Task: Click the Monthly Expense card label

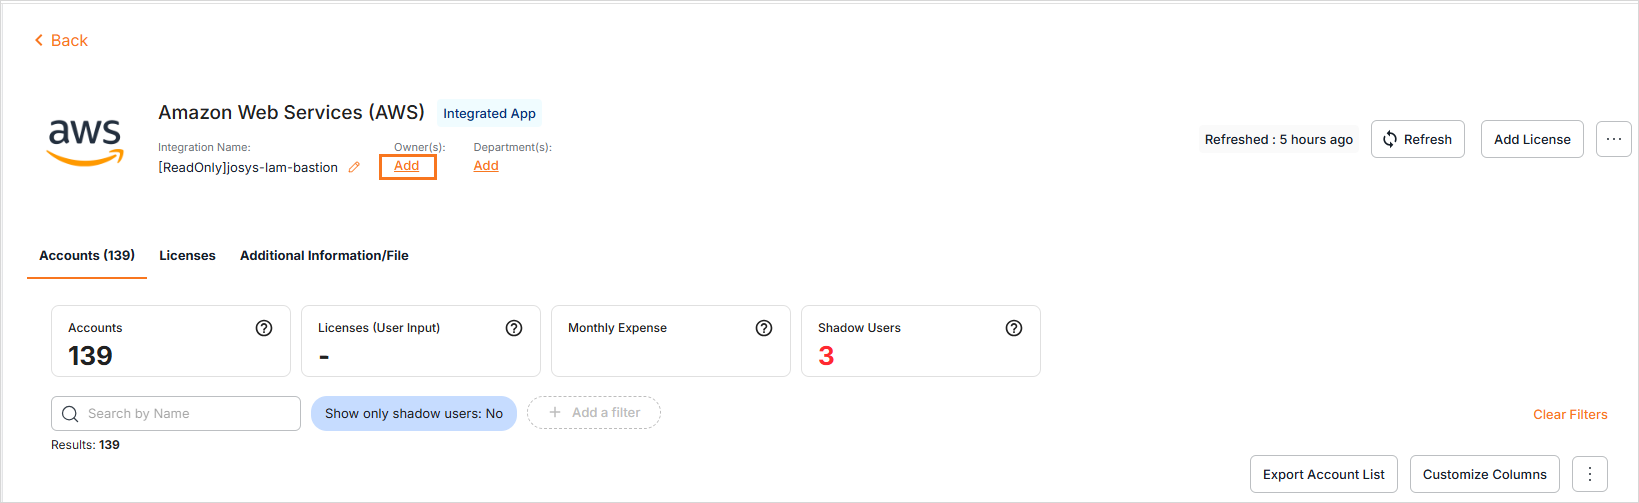Action: tap(617, 328)
